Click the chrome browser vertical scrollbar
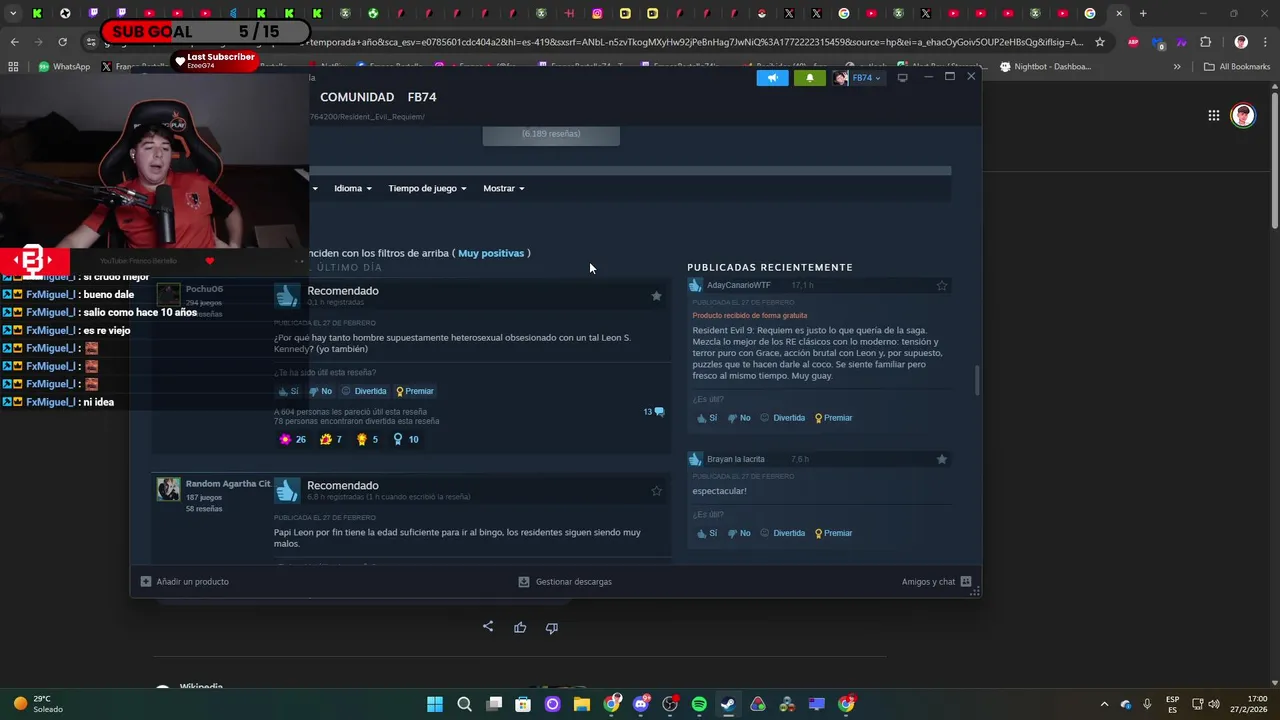1280x720 pixels. (x=1274, y=160)
